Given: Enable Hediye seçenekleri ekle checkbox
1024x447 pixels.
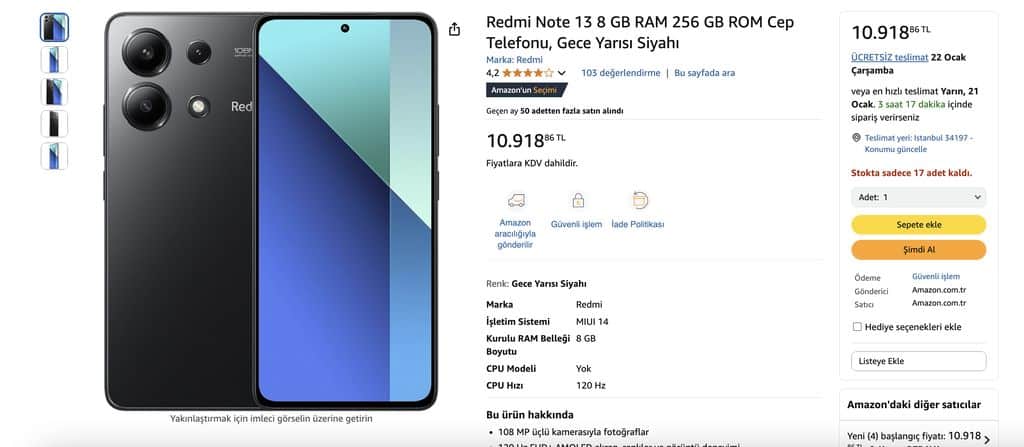Looking at the screenshot, I should 857,327.
